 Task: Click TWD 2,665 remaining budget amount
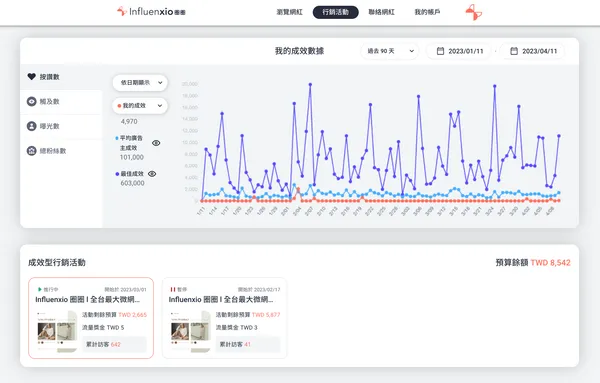[132, 315]
